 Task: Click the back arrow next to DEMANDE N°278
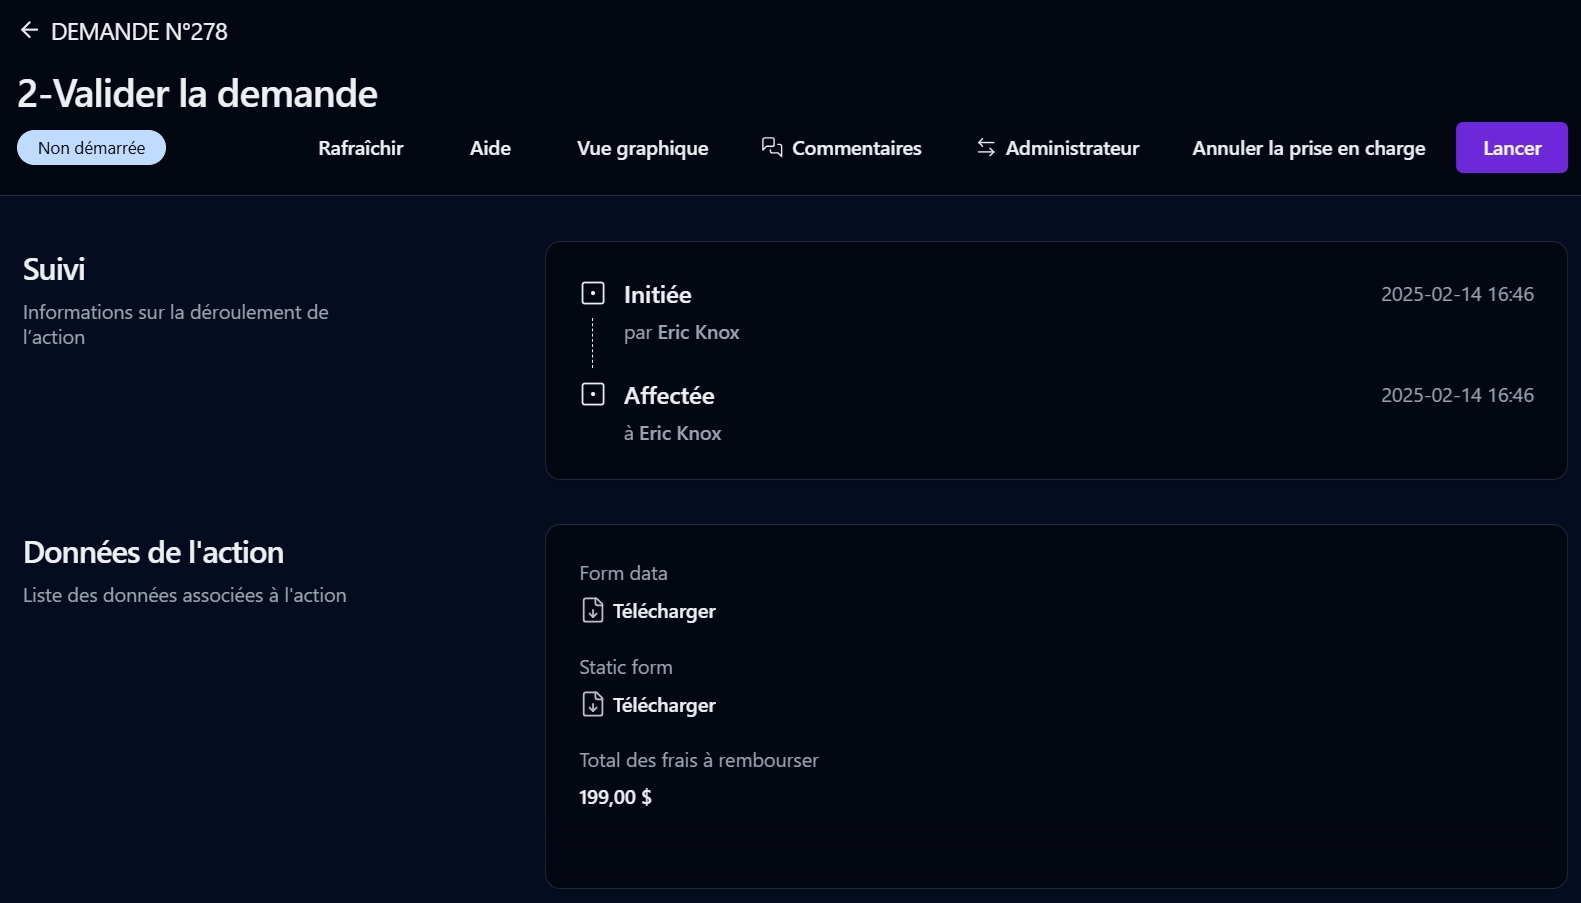(29, 31)
